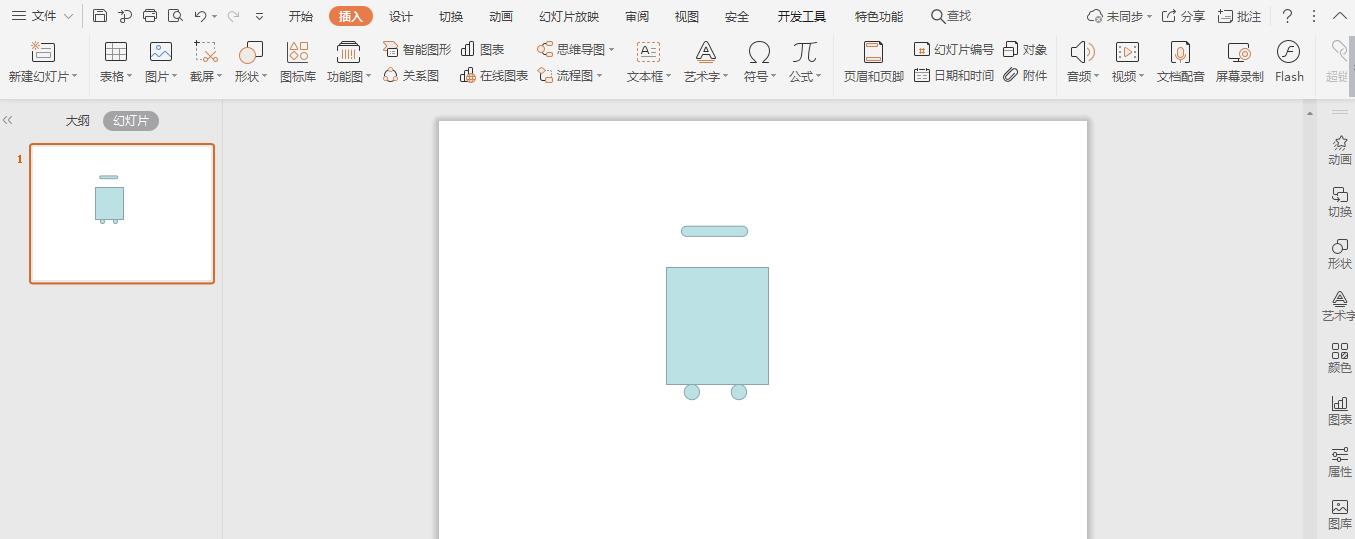Click the 文本框 text box icon

[x=649, y=52]
